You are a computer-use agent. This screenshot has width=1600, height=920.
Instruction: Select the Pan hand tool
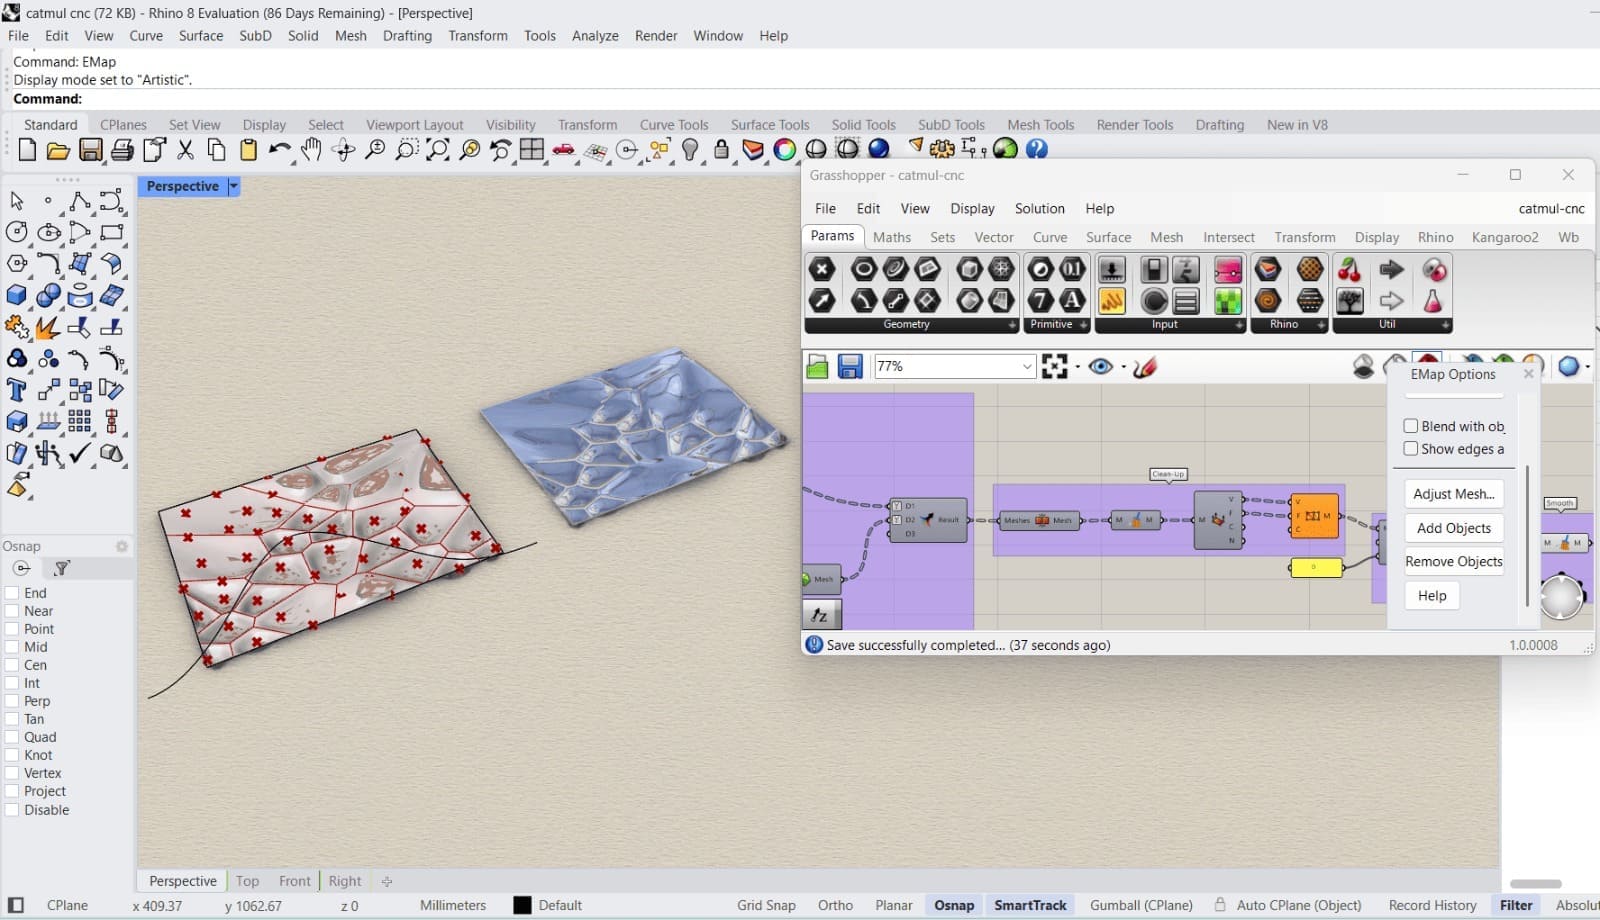coord(312,150)
